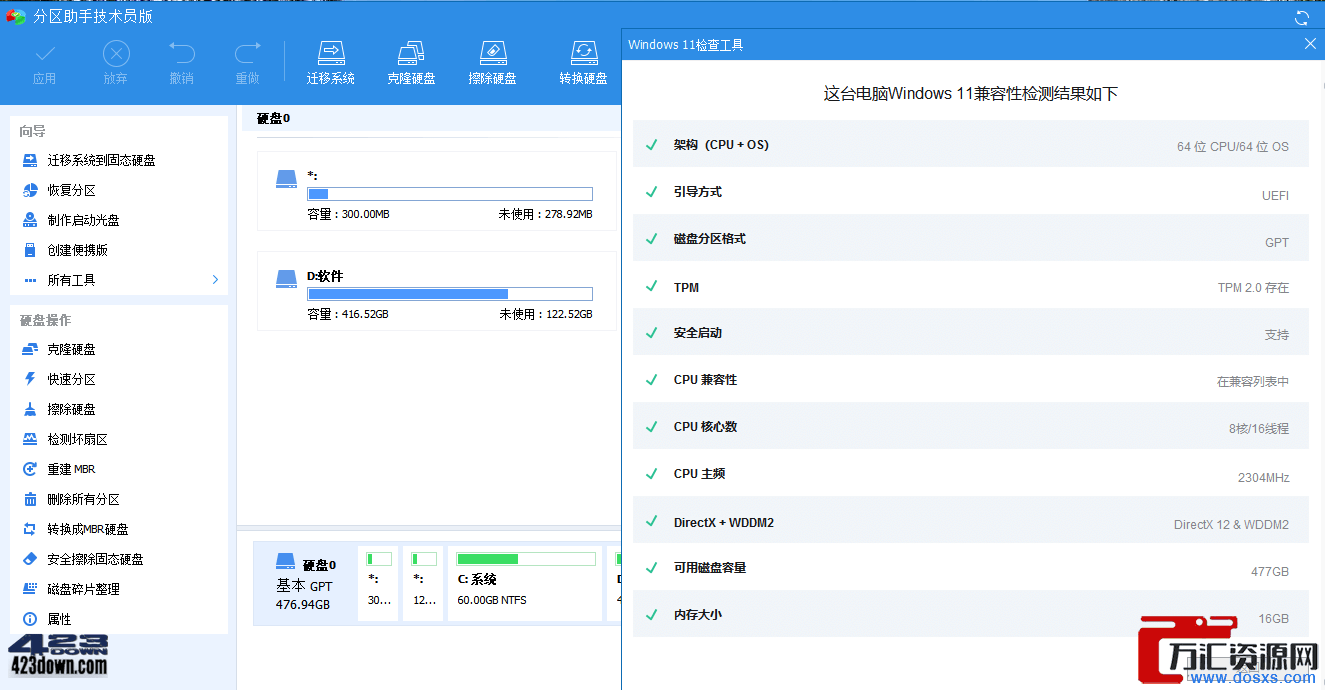Screen dimensions: 1325x690
Task: Click the 磁盘分区格式 result row
Action: 971,239
